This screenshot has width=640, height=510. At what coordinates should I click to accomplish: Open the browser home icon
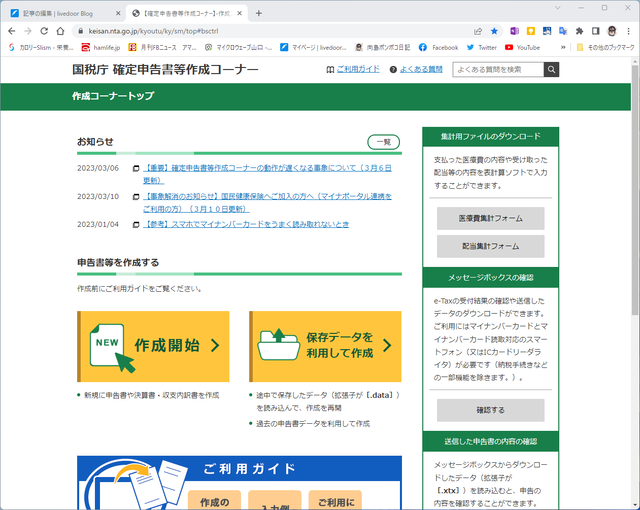tap(60, 31)
